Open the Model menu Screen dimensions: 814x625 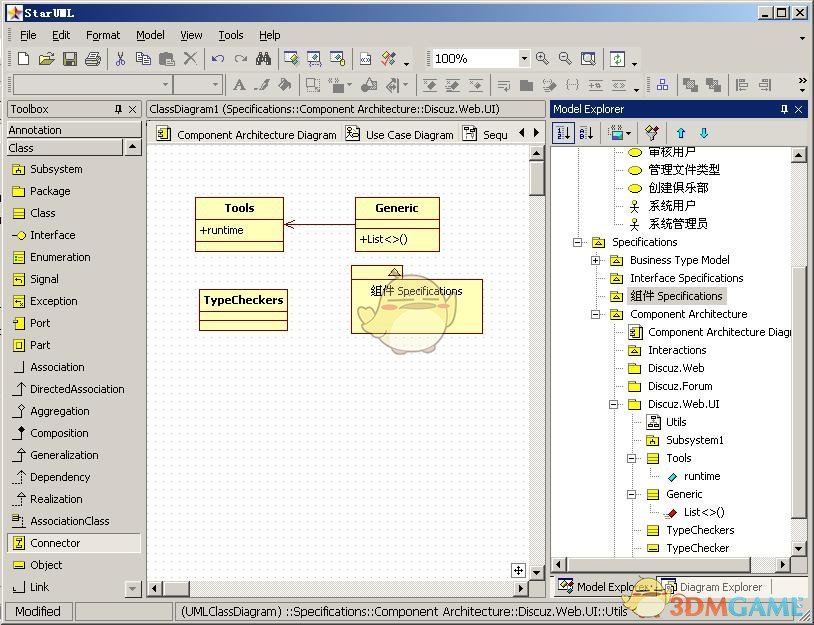pyautogui.click(x=150, y=34)
